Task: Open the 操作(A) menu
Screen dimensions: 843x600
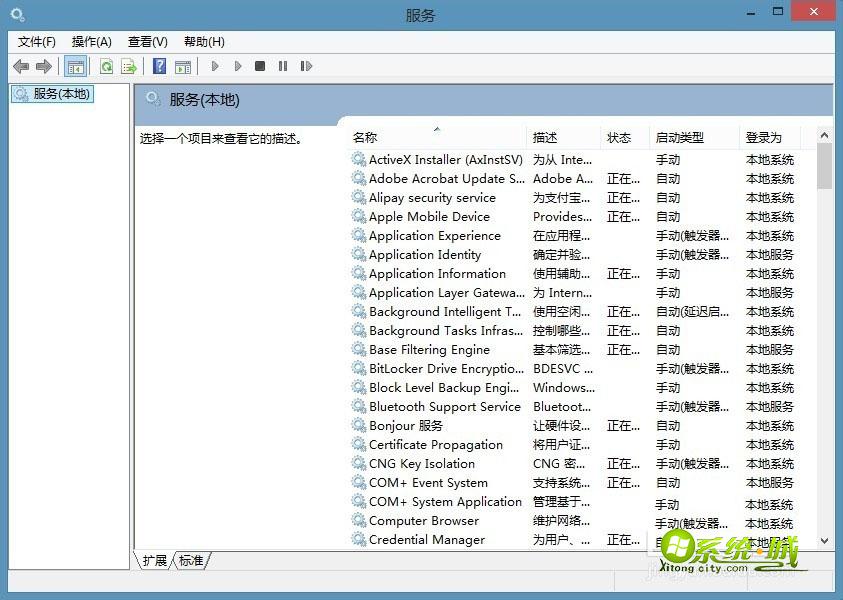Action: 91,41
